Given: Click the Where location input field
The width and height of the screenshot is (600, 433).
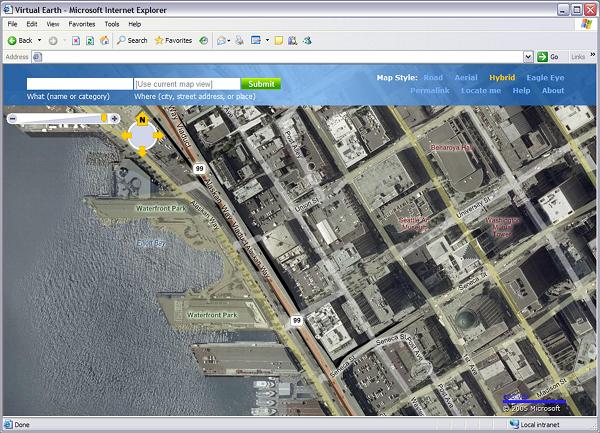Looking at the screenshot, I should (187, 84).
